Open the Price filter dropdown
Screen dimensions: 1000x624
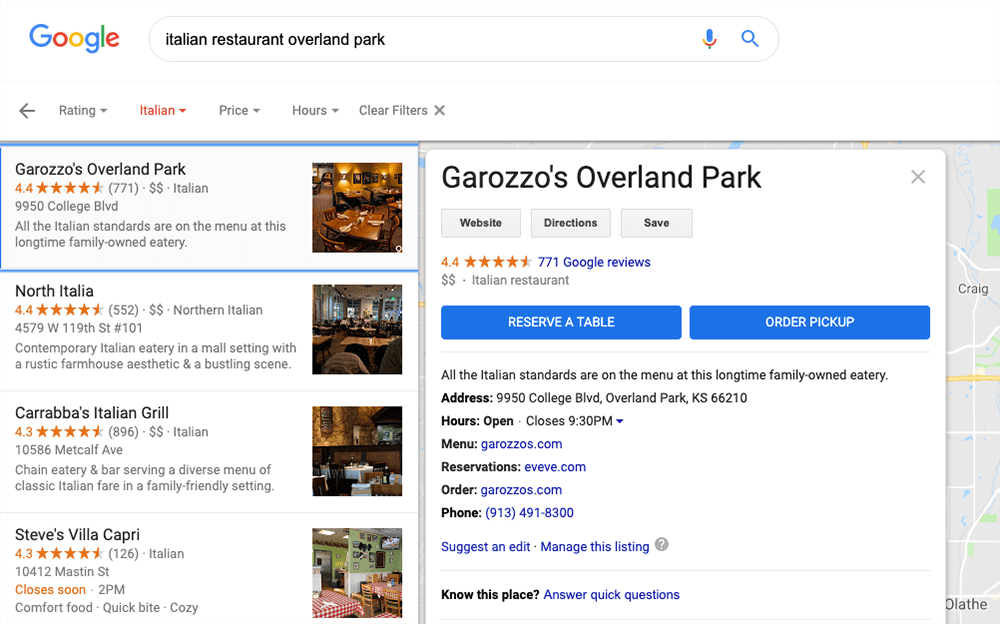tap(239, 110)
